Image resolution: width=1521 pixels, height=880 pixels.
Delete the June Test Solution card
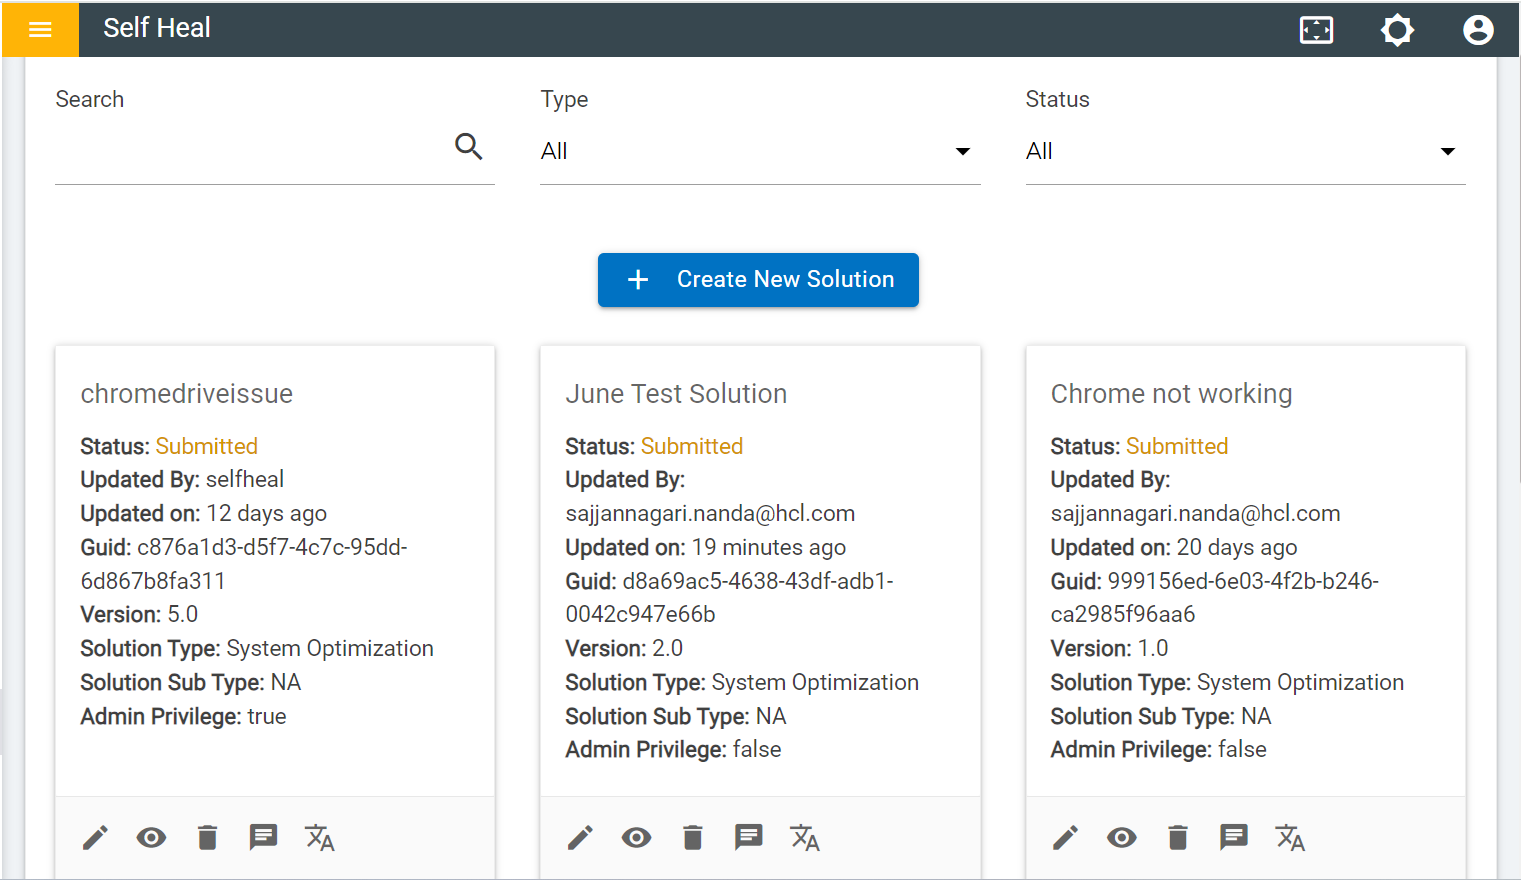tap(693, 838)
